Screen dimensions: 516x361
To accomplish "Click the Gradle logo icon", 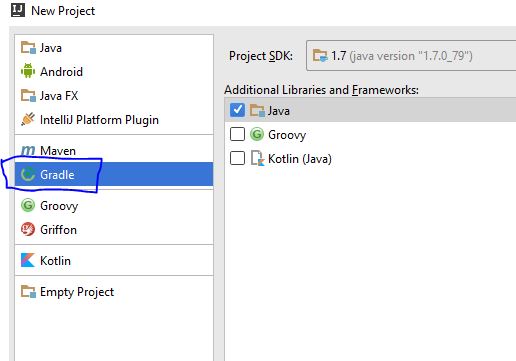I will pos(28,174).
